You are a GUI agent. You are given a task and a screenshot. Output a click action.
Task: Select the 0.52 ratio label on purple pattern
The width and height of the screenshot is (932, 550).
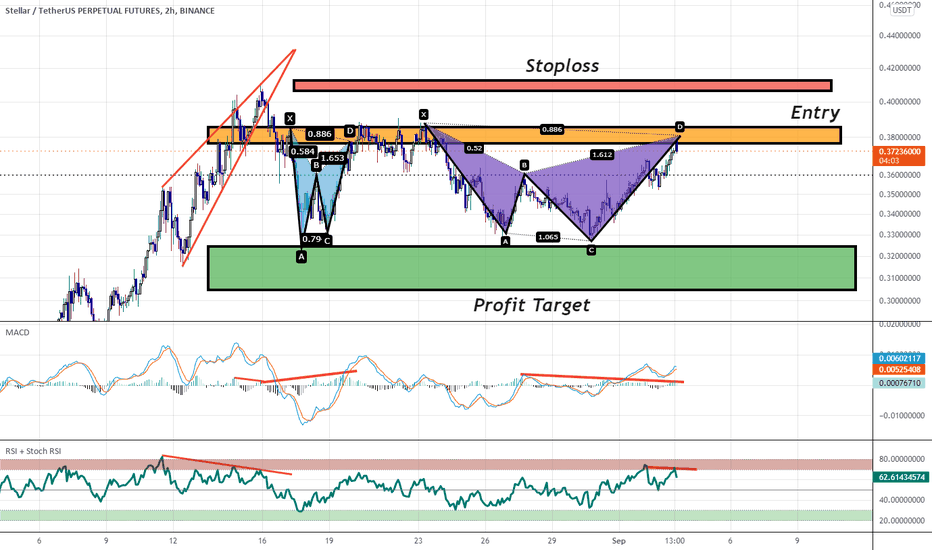click(474, 148)
